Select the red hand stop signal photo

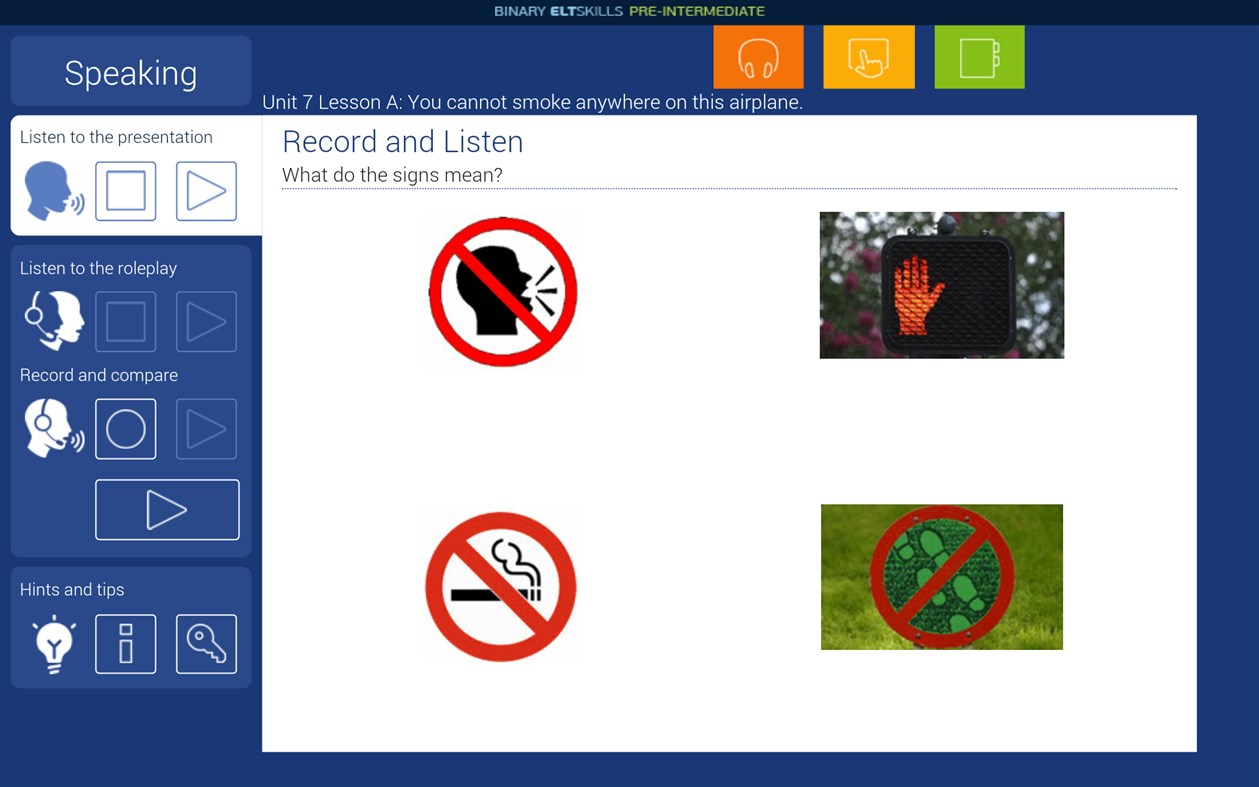pyautogui.click(x=942, y=285)
